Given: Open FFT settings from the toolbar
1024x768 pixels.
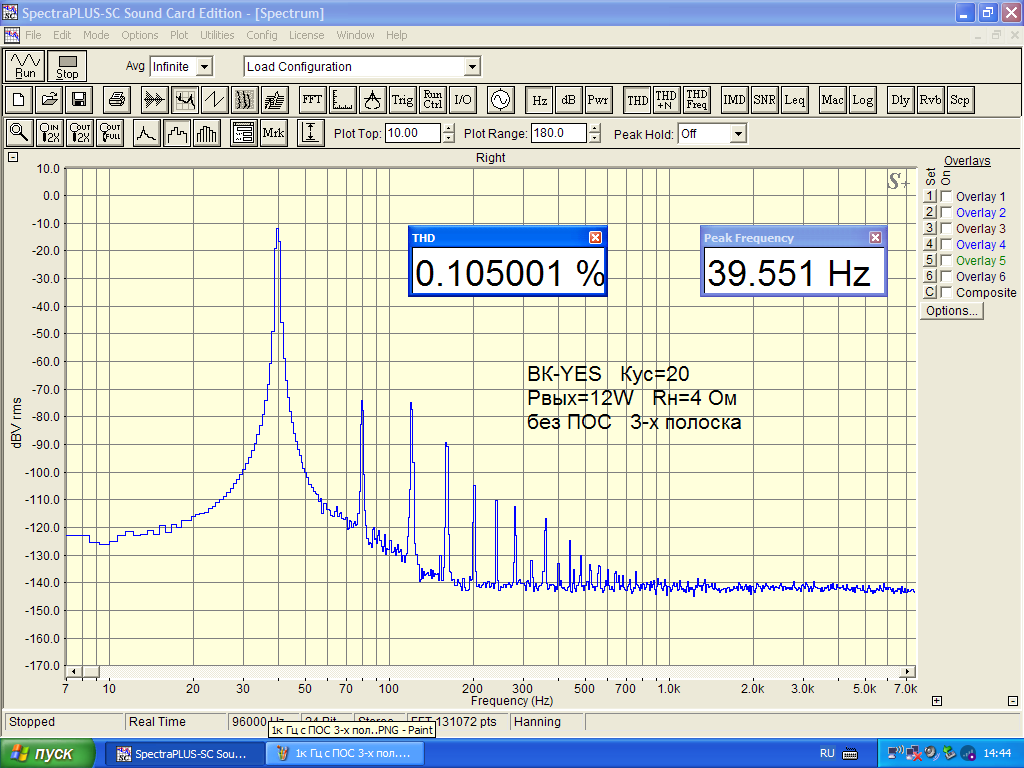Looking at the screenshot, I should point(312,100).
